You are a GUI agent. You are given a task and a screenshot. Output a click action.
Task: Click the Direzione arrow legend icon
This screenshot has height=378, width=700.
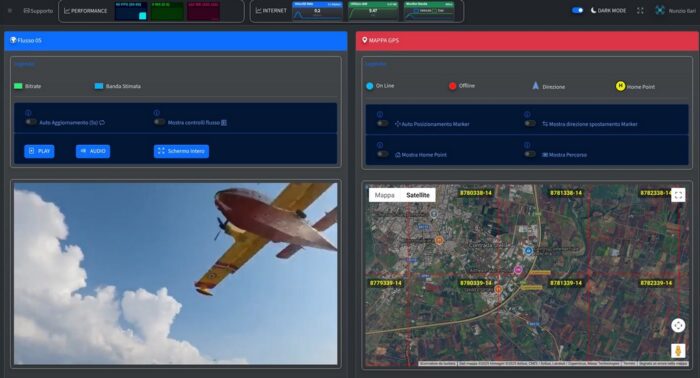[535, 86]
